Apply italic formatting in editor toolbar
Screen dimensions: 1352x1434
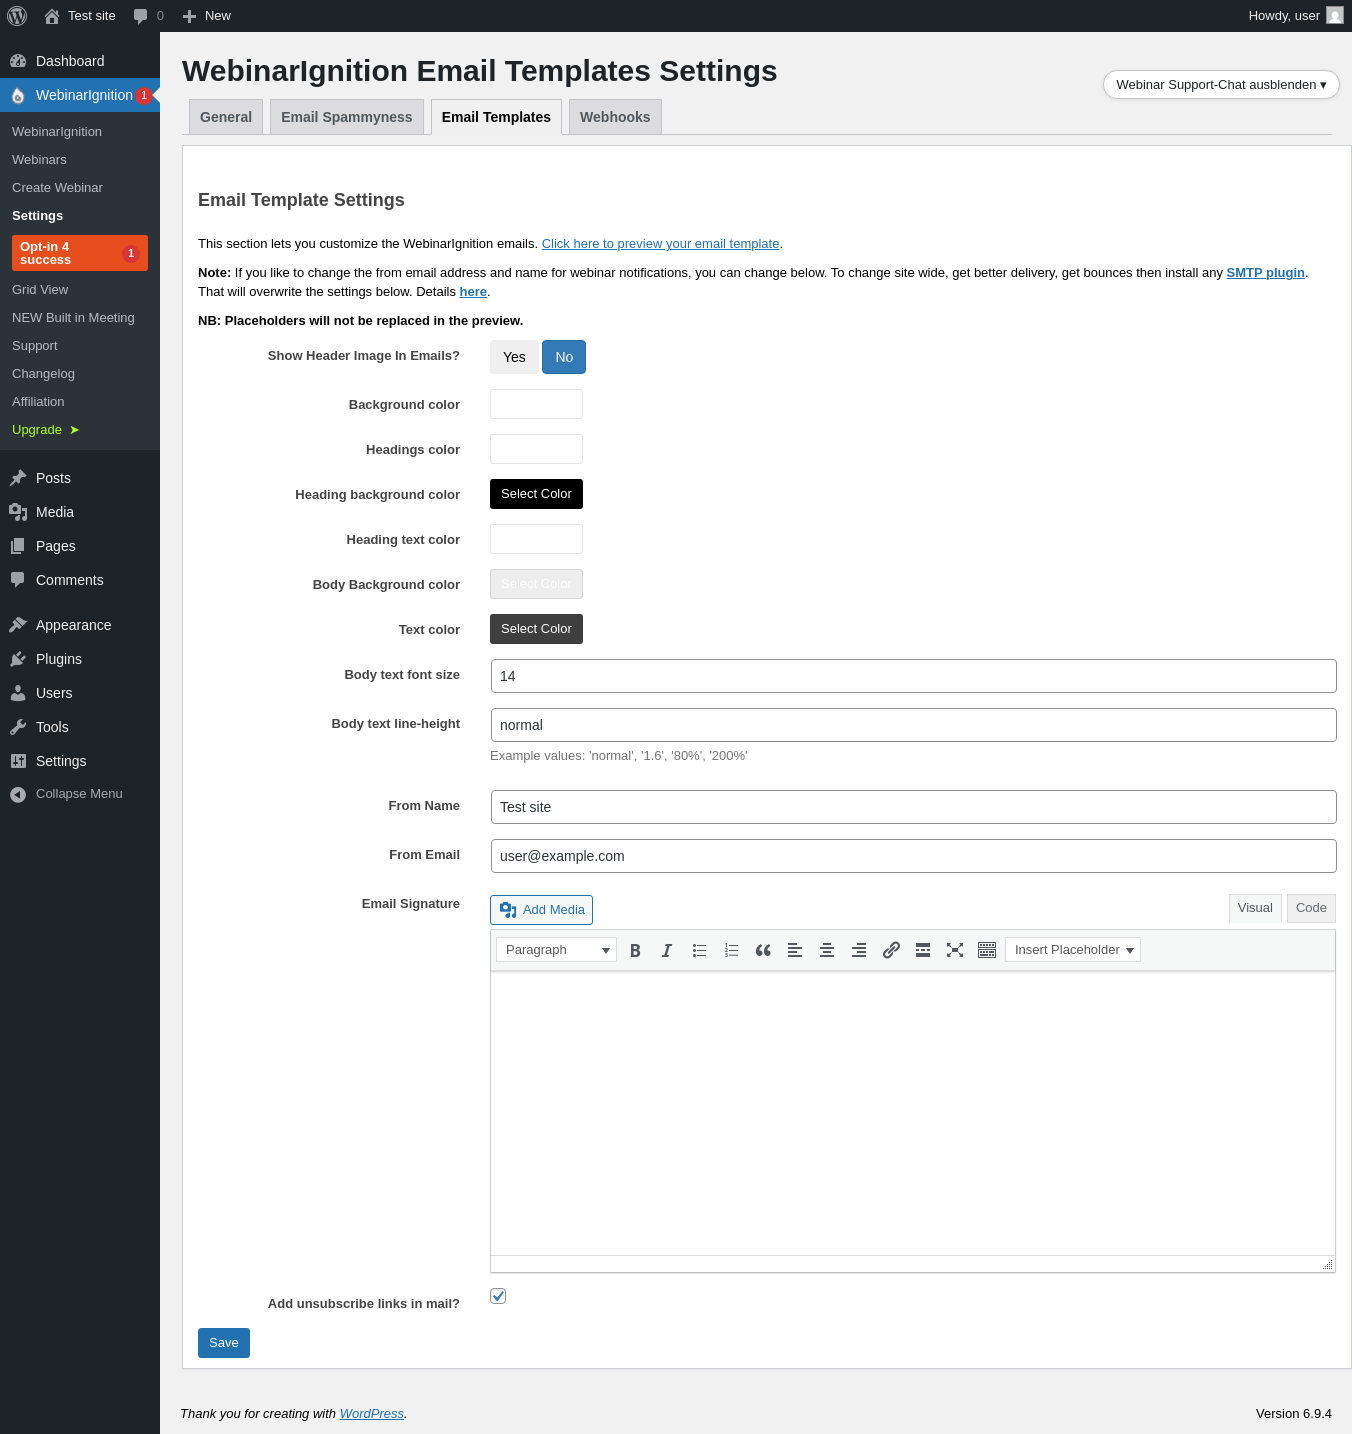(x=667, y=950)
